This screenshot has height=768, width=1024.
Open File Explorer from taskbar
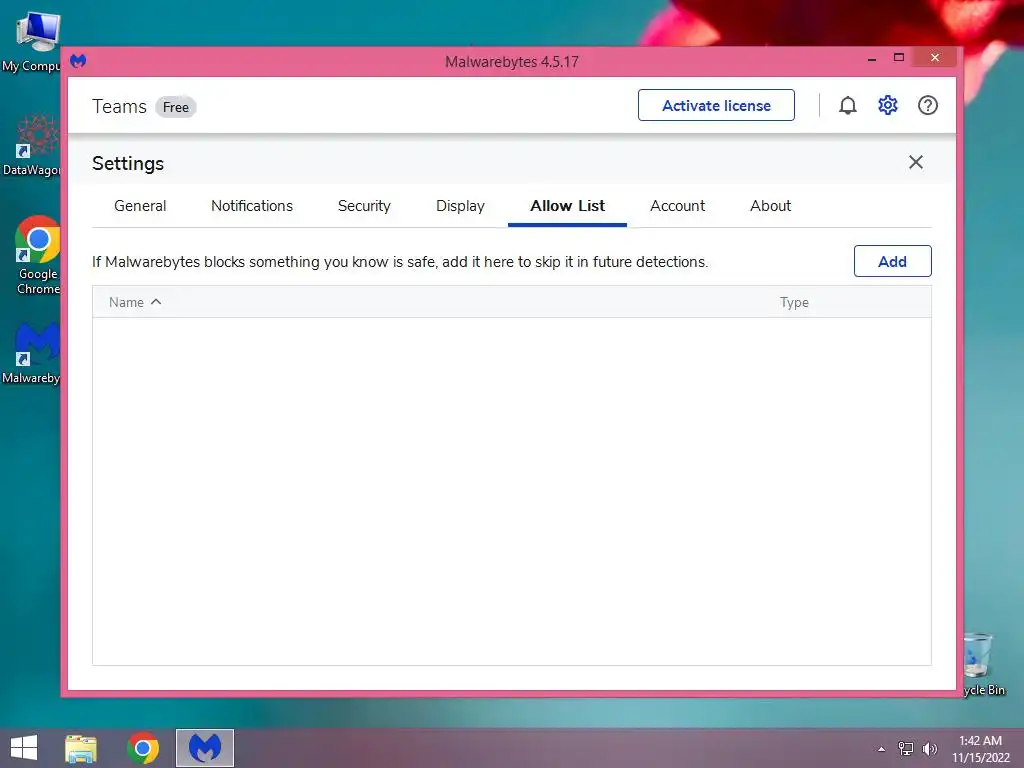click(x=81, y=748)
